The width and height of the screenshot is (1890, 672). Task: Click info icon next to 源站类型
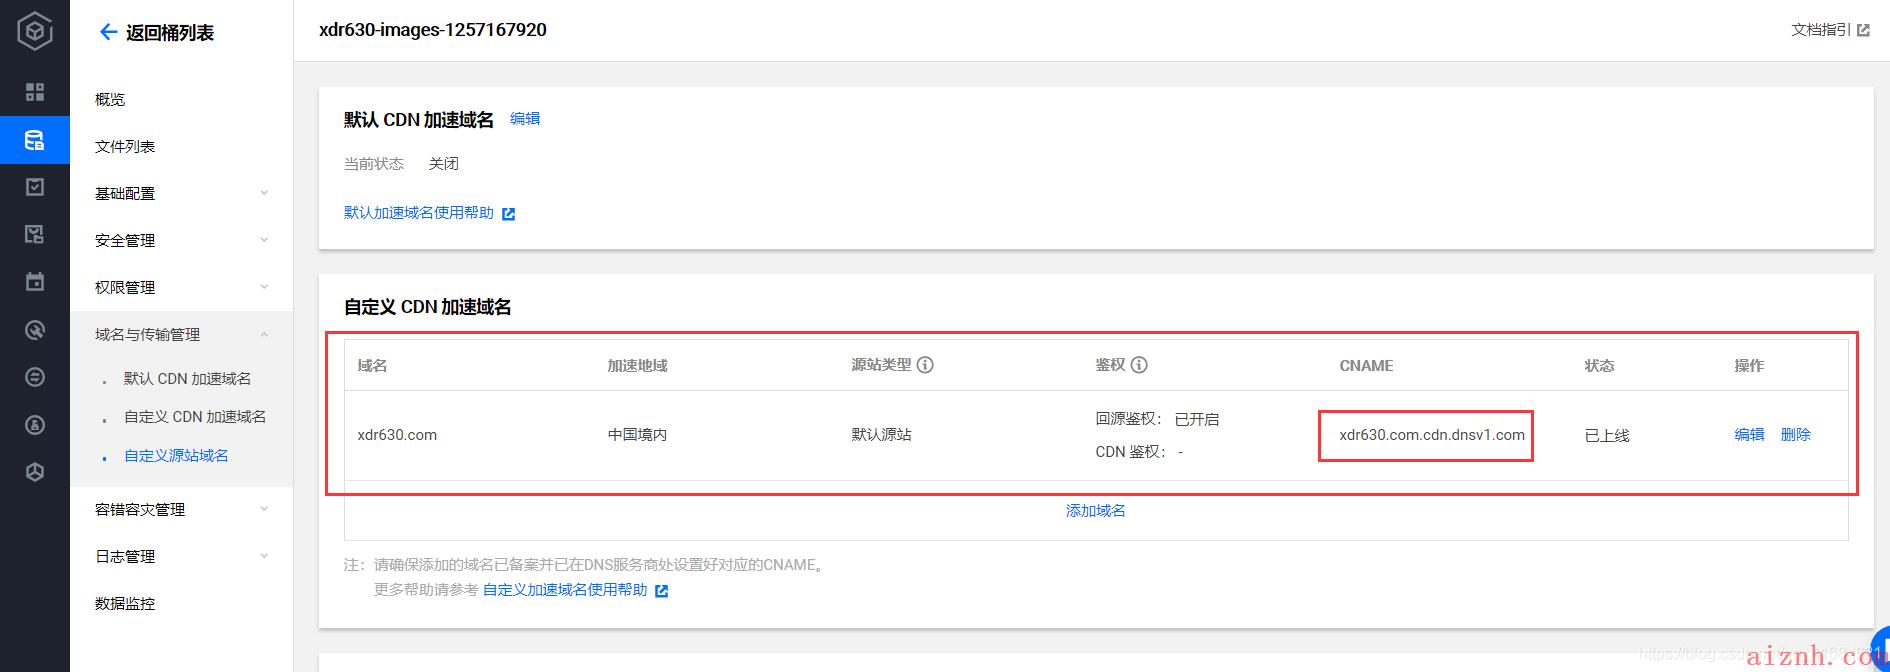[x=925, y=365]
